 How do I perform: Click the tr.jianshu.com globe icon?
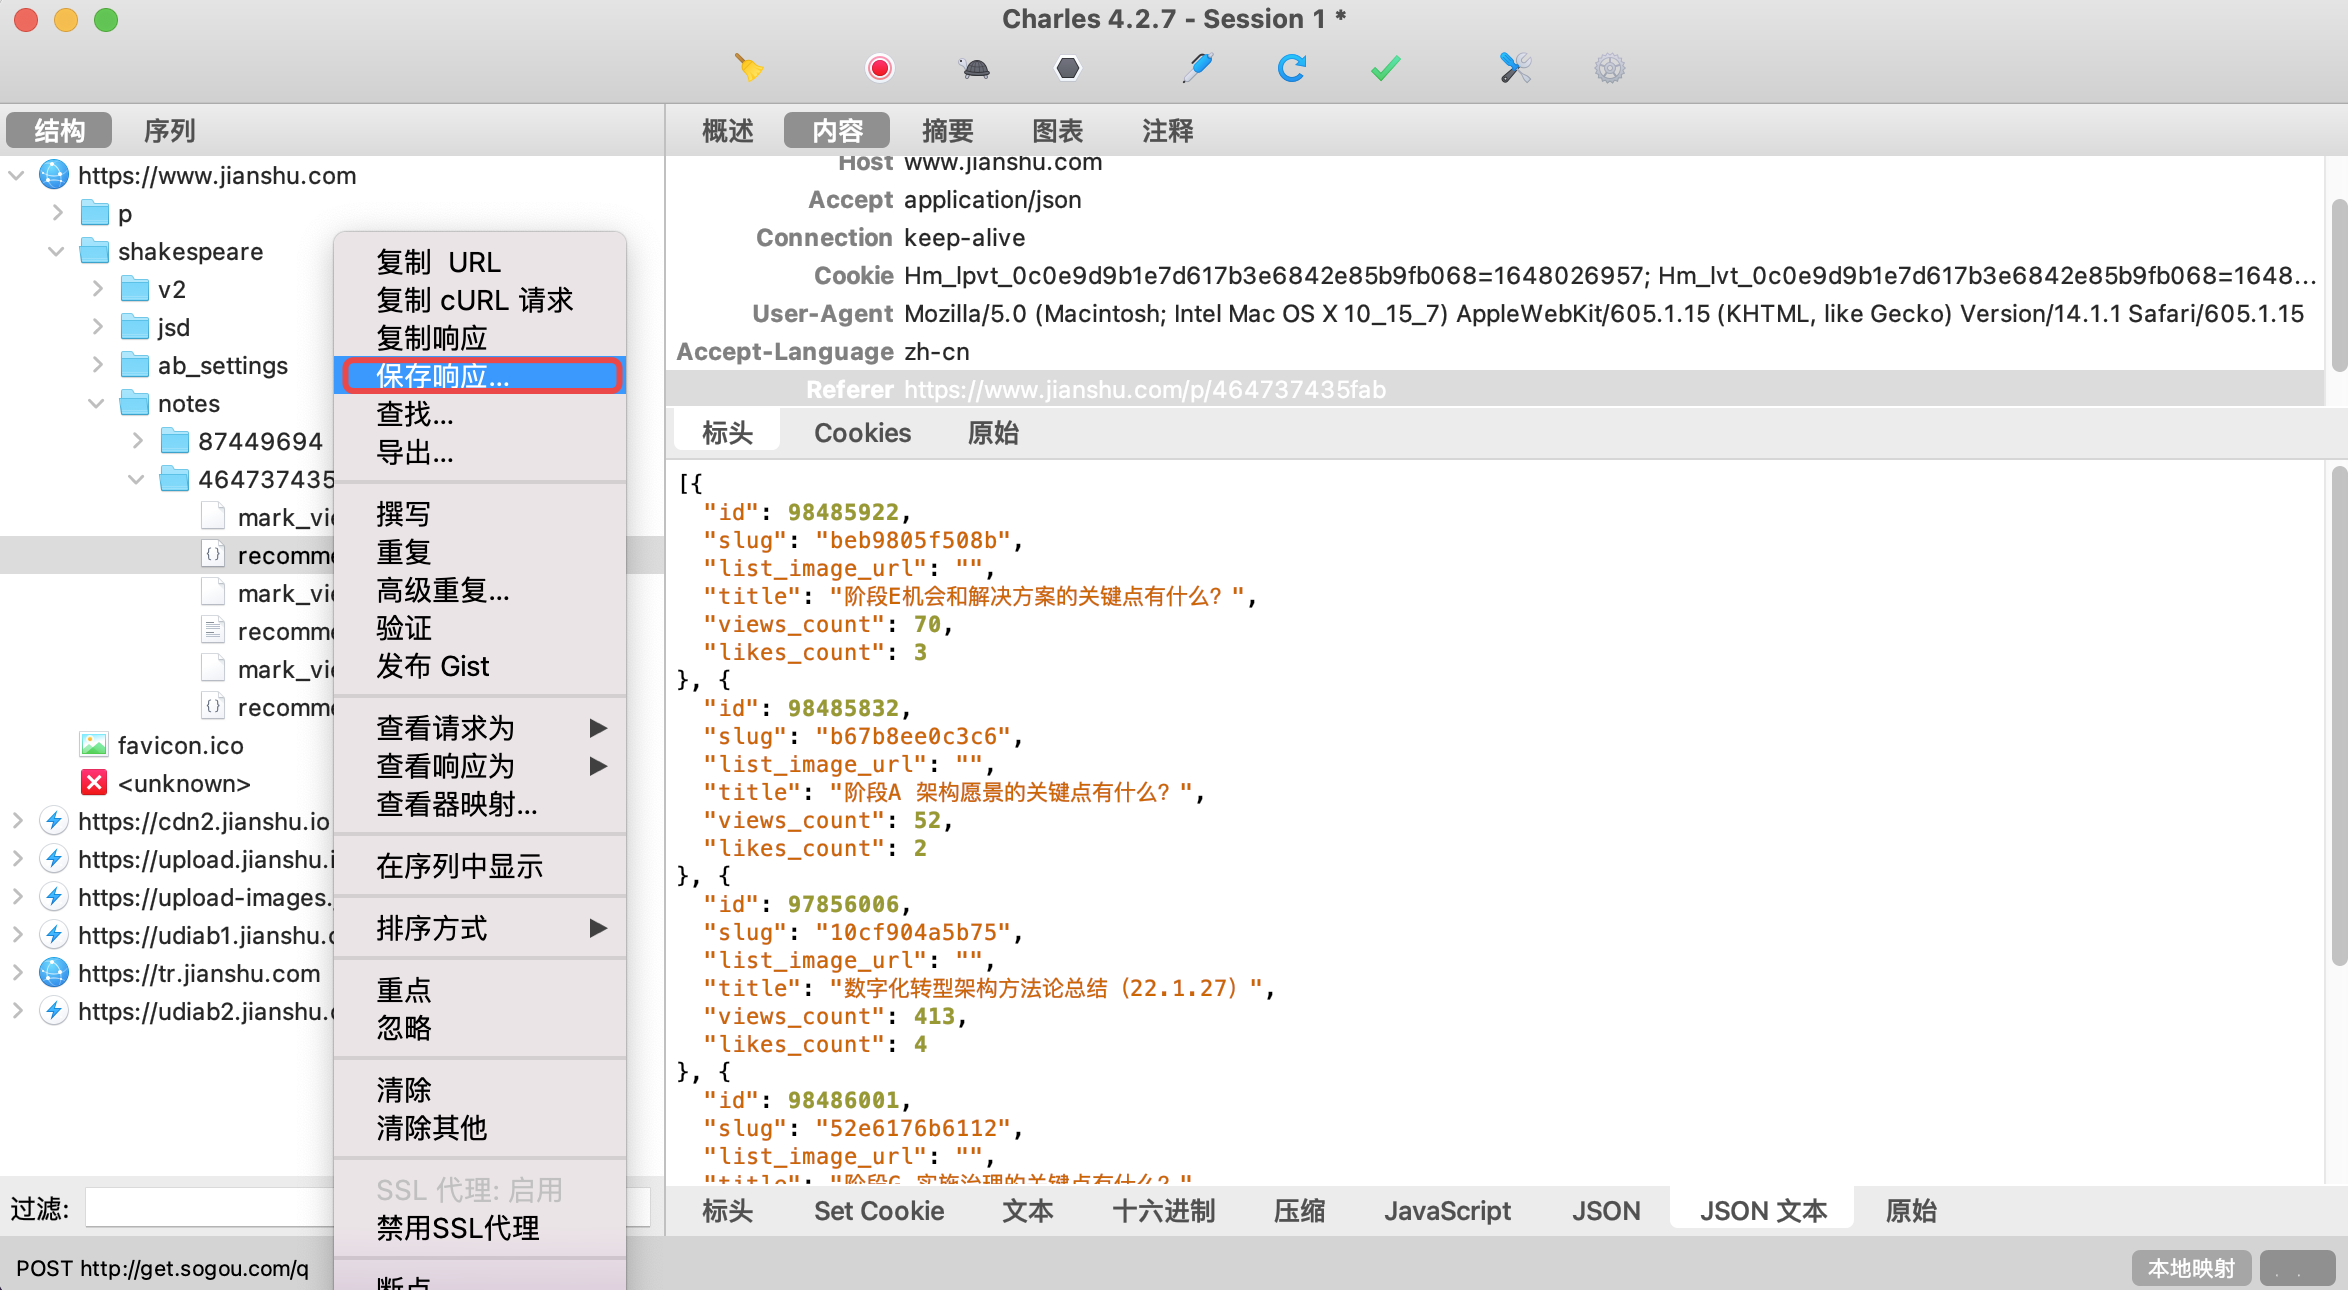tap(54, 973)
